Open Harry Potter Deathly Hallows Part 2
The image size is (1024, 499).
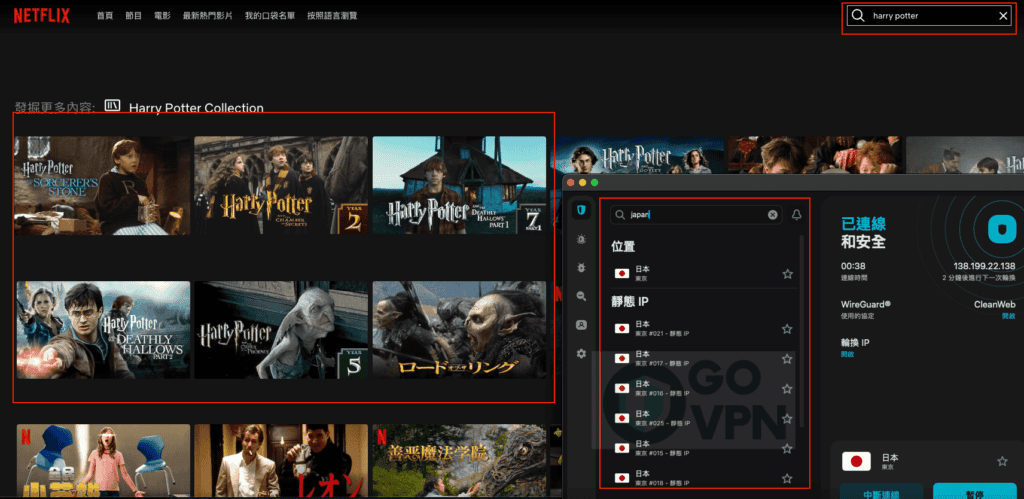pyautogui.click(x=103, y=330)
